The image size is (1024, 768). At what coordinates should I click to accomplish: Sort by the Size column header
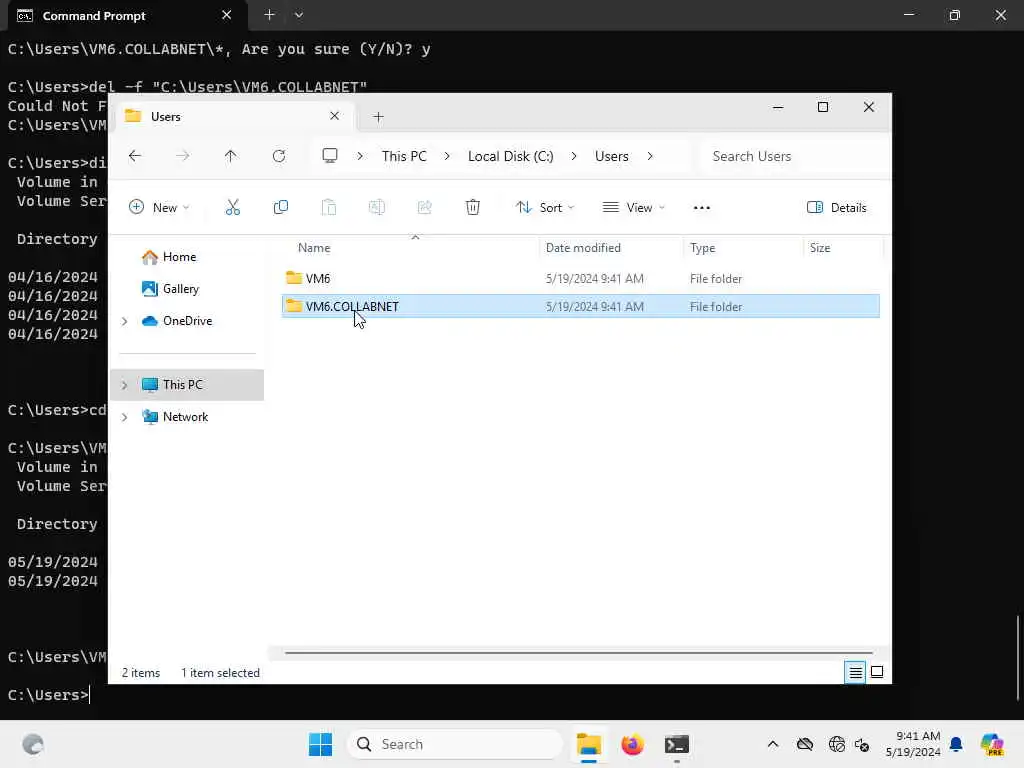(820, 248)
